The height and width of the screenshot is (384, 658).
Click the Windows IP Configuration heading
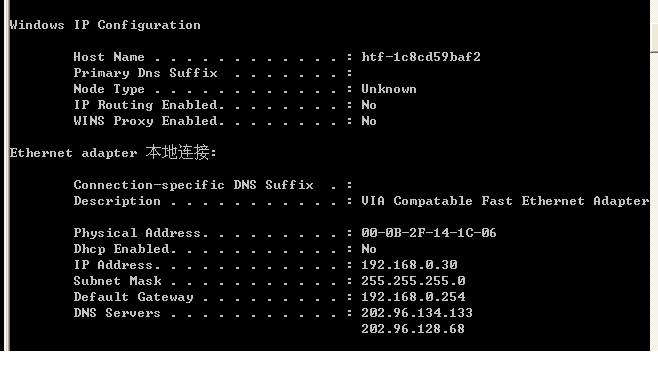click(105, 25)
